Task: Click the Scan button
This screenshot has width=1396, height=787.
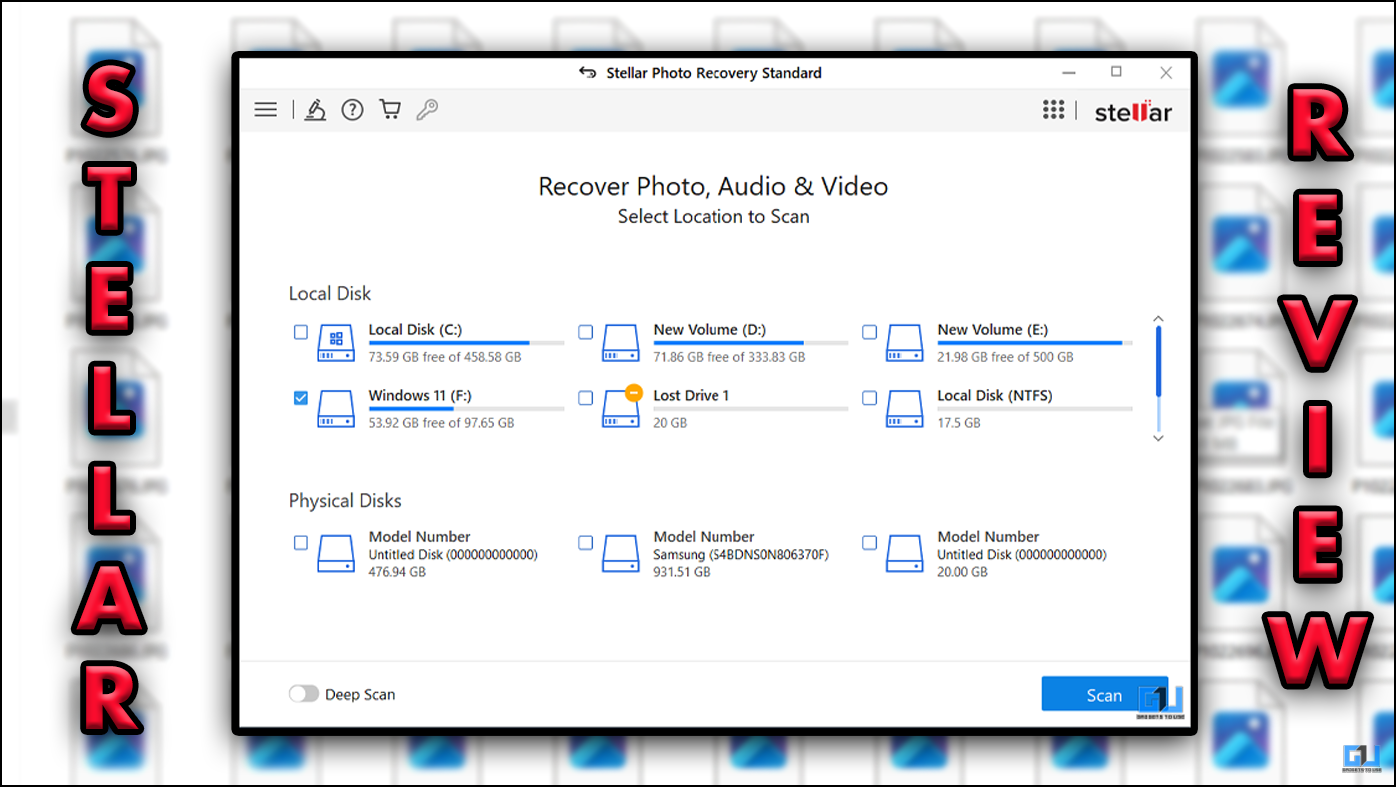Action: tap(1103, 695)
